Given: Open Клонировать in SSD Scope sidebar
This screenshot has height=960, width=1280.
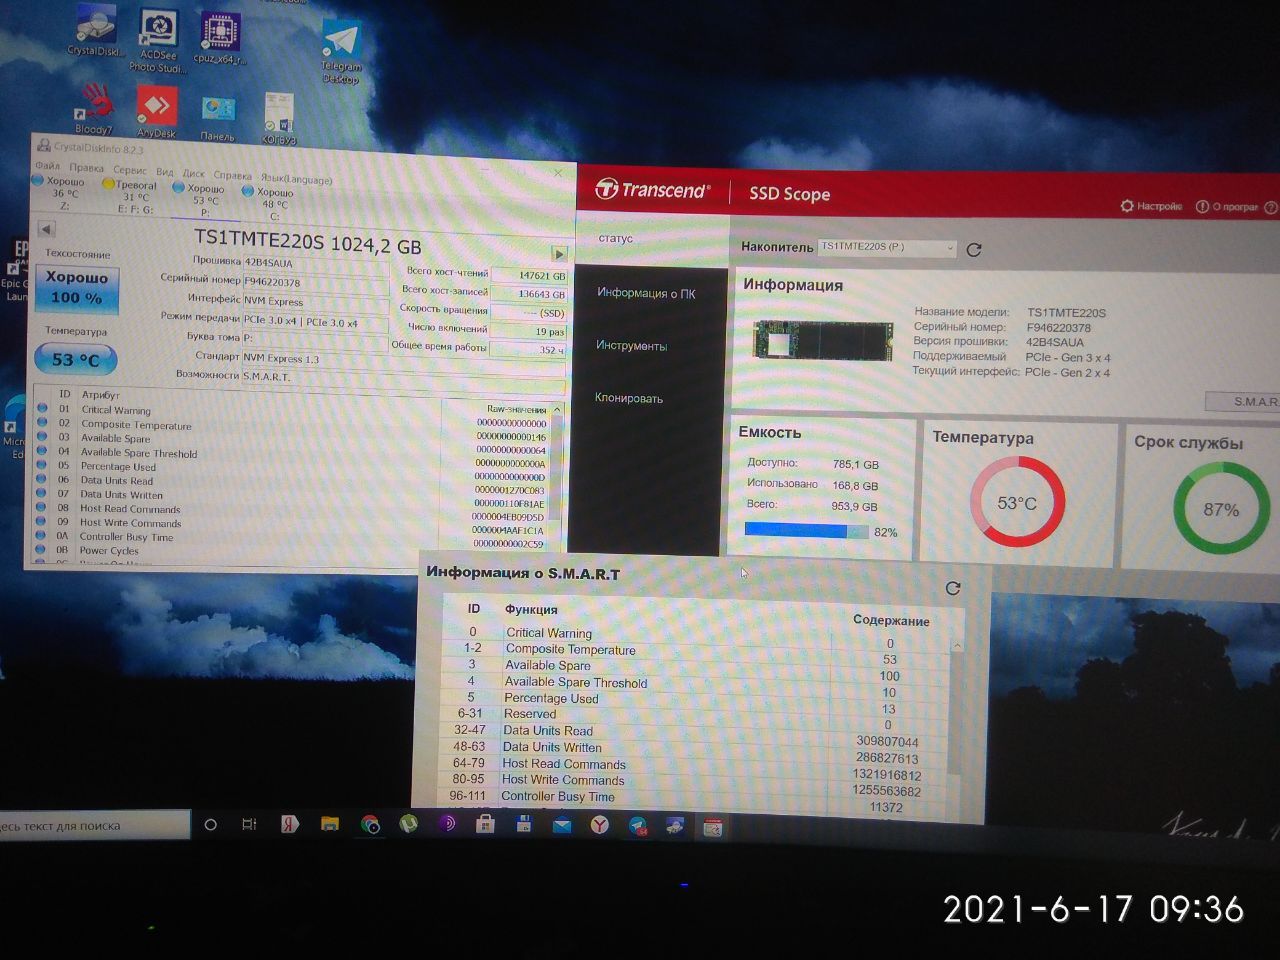Looking at the screenshot, I should pyautogui.click(x=629, y=398).
